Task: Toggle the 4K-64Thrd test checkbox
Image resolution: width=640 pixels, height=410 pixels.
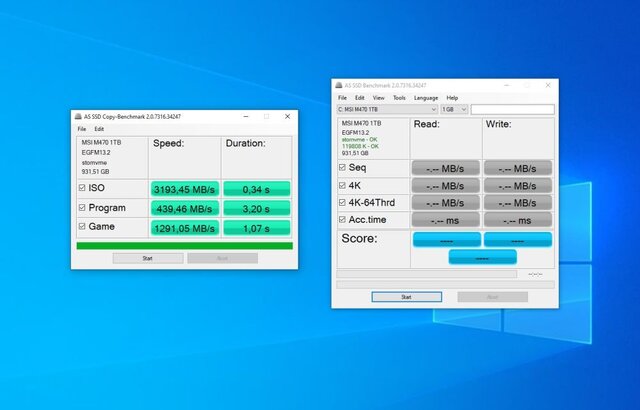Action: click(x=341, y=203)
